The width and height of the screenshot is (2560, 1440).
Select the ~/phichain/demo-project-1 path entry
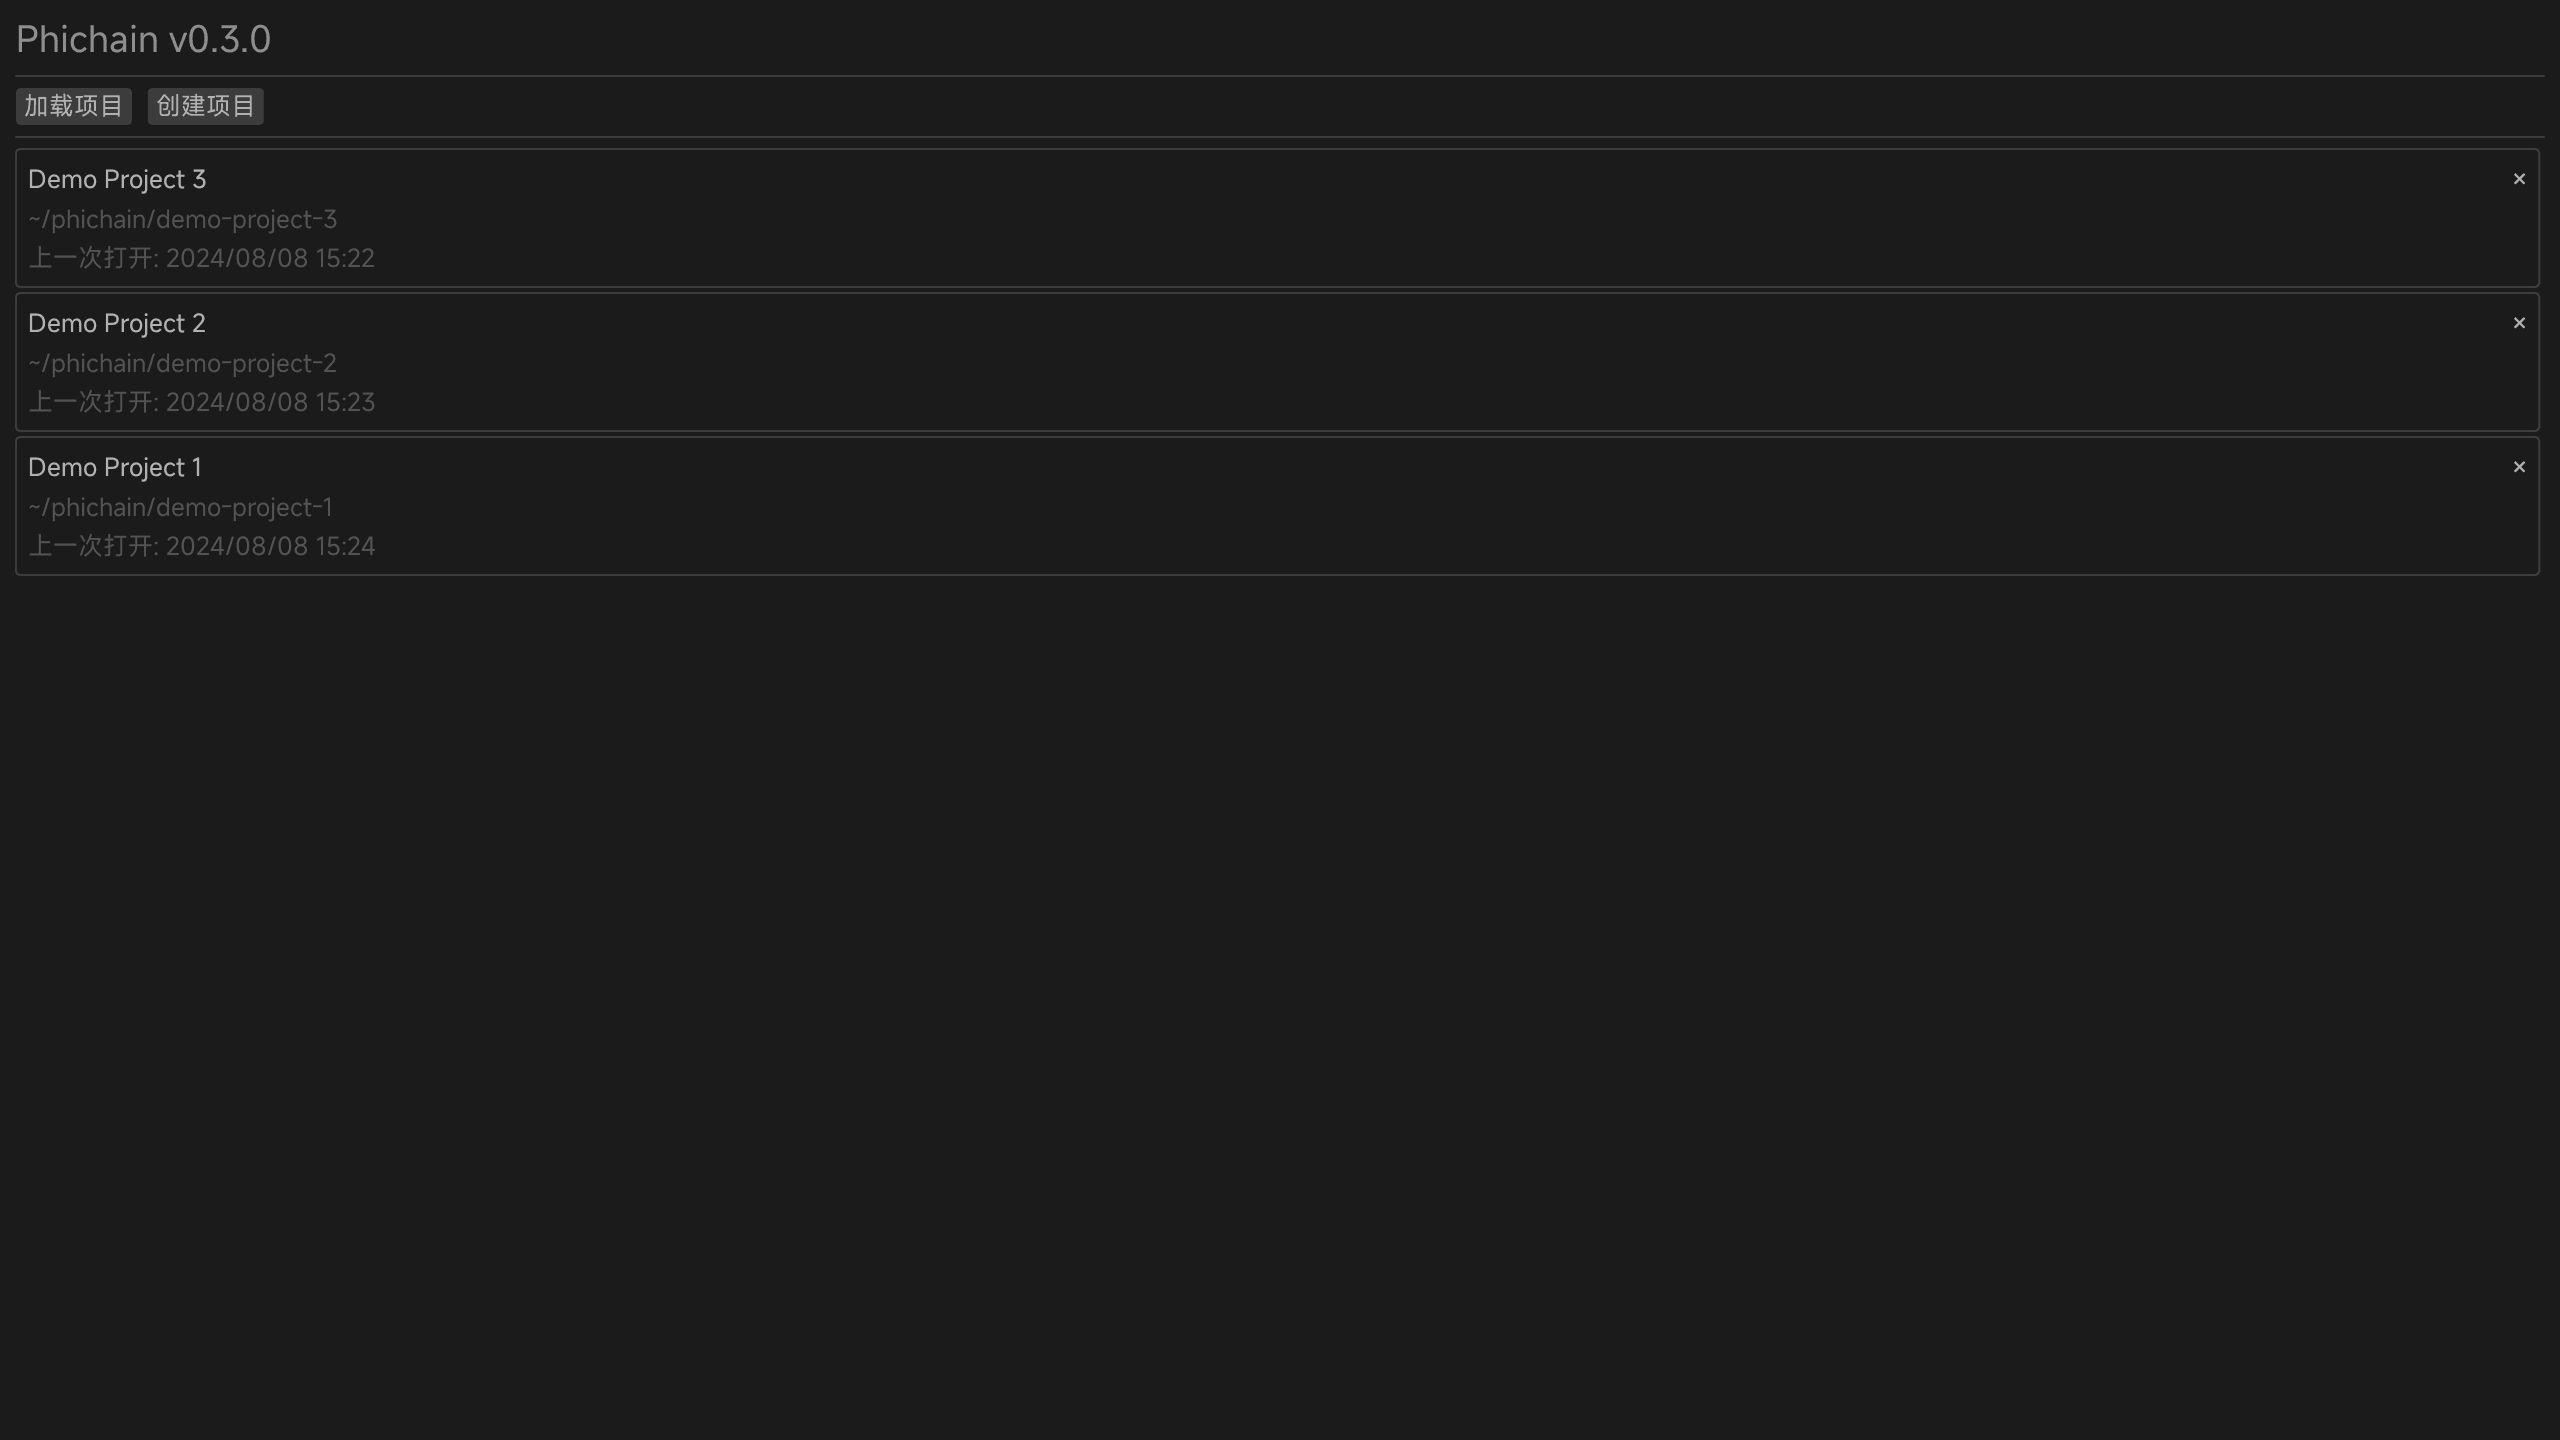(181, 507)
